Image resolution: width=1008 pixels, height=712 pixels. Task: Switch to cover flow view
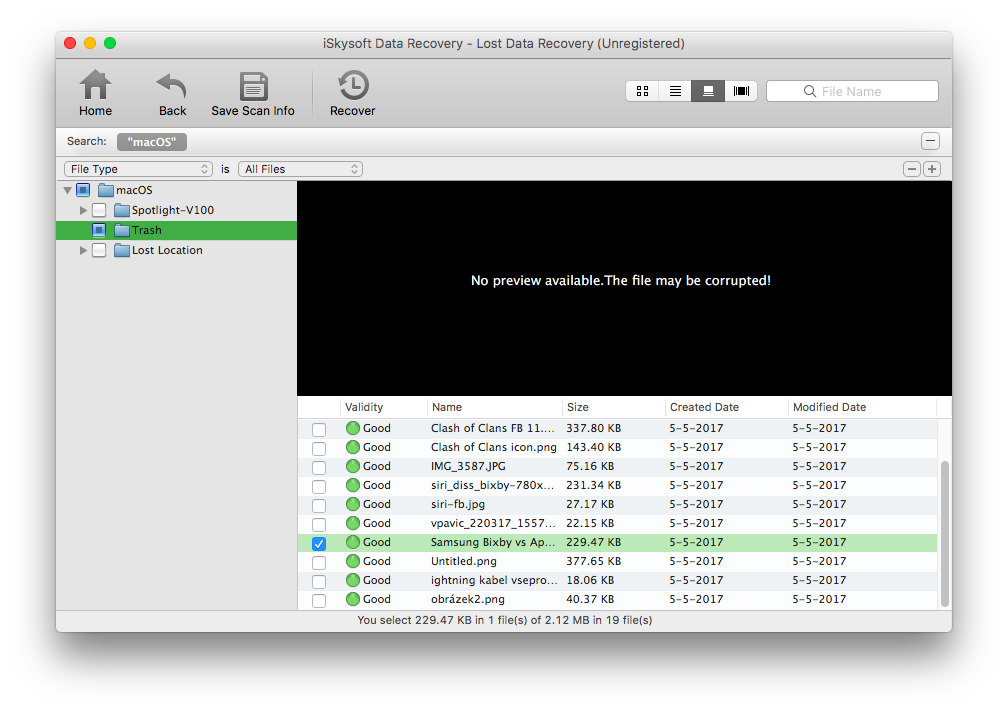741,91
